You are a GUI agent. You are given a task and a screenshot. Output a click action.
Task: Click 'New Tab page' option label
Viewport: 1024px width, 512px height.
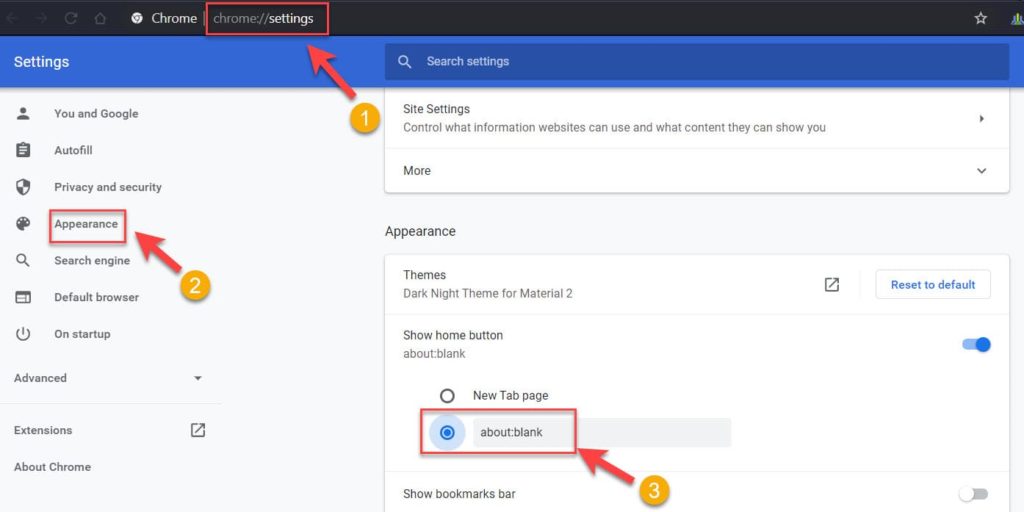[511, 396]
